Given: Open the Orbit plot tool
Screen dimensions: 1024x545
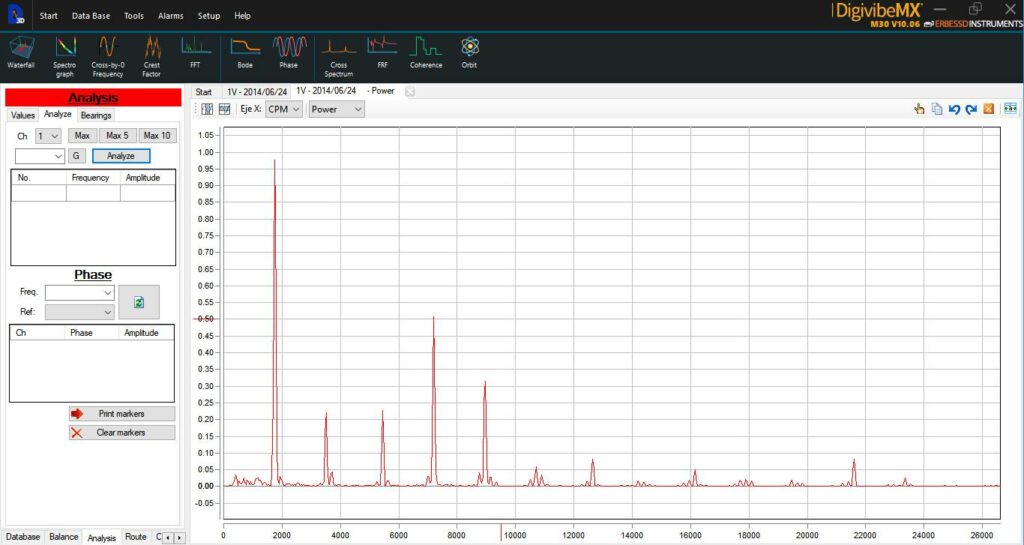Looking at the screenshot, I should click(x=469, y=52).
